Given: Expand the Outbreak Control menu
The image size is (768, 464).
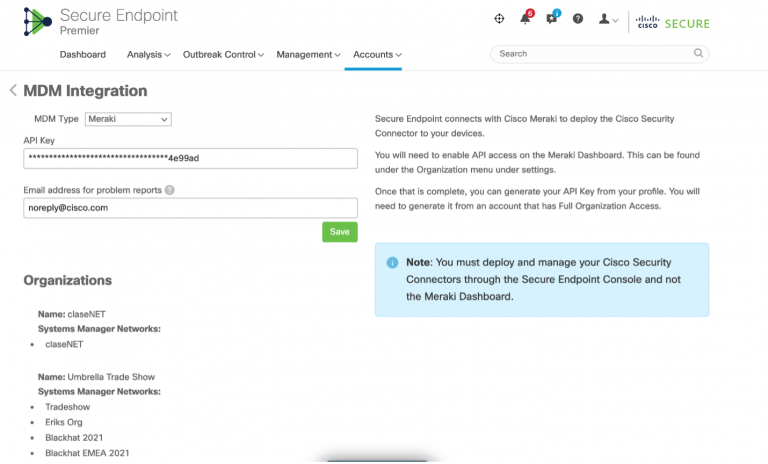Looking at the screenshot, I should click(223, 54).
